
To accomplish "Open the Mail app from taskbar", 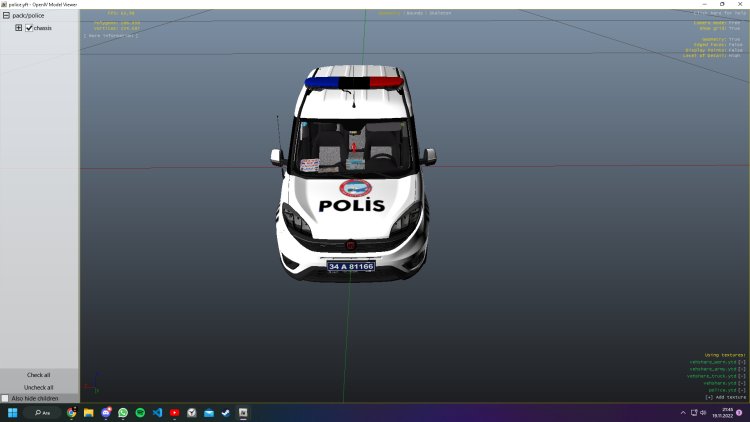I will coord(209,412).
